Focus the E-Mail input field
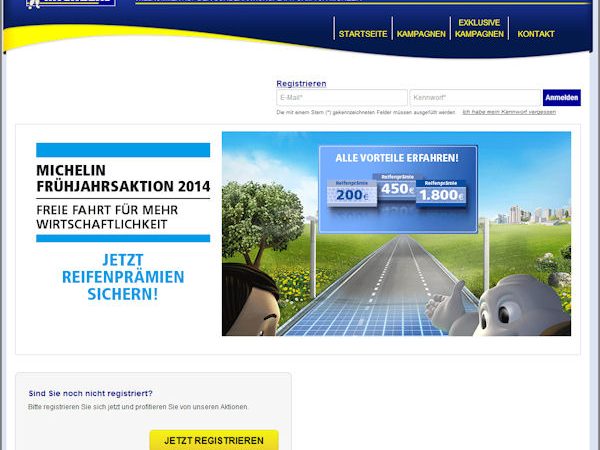 [342, 98]
